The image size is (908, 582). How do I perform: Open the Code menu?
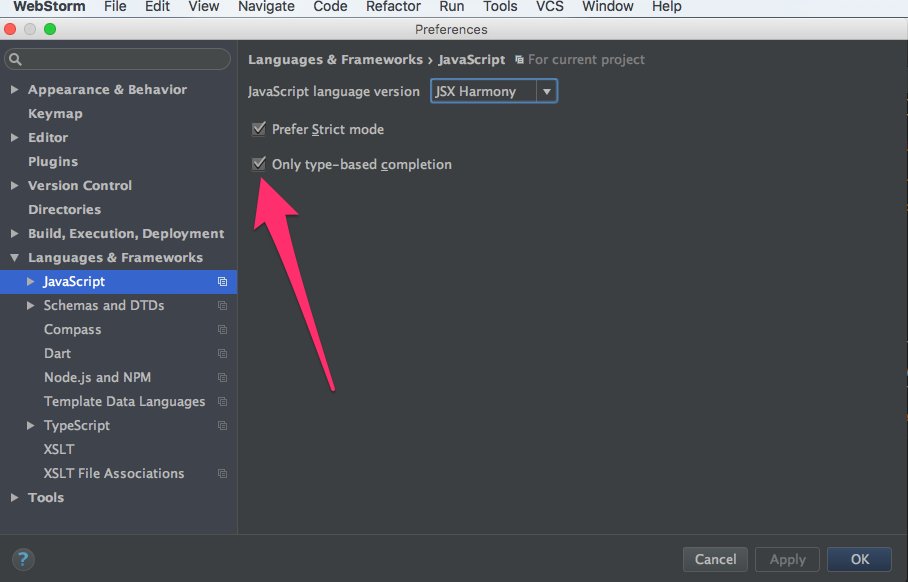tap(330, 7)
